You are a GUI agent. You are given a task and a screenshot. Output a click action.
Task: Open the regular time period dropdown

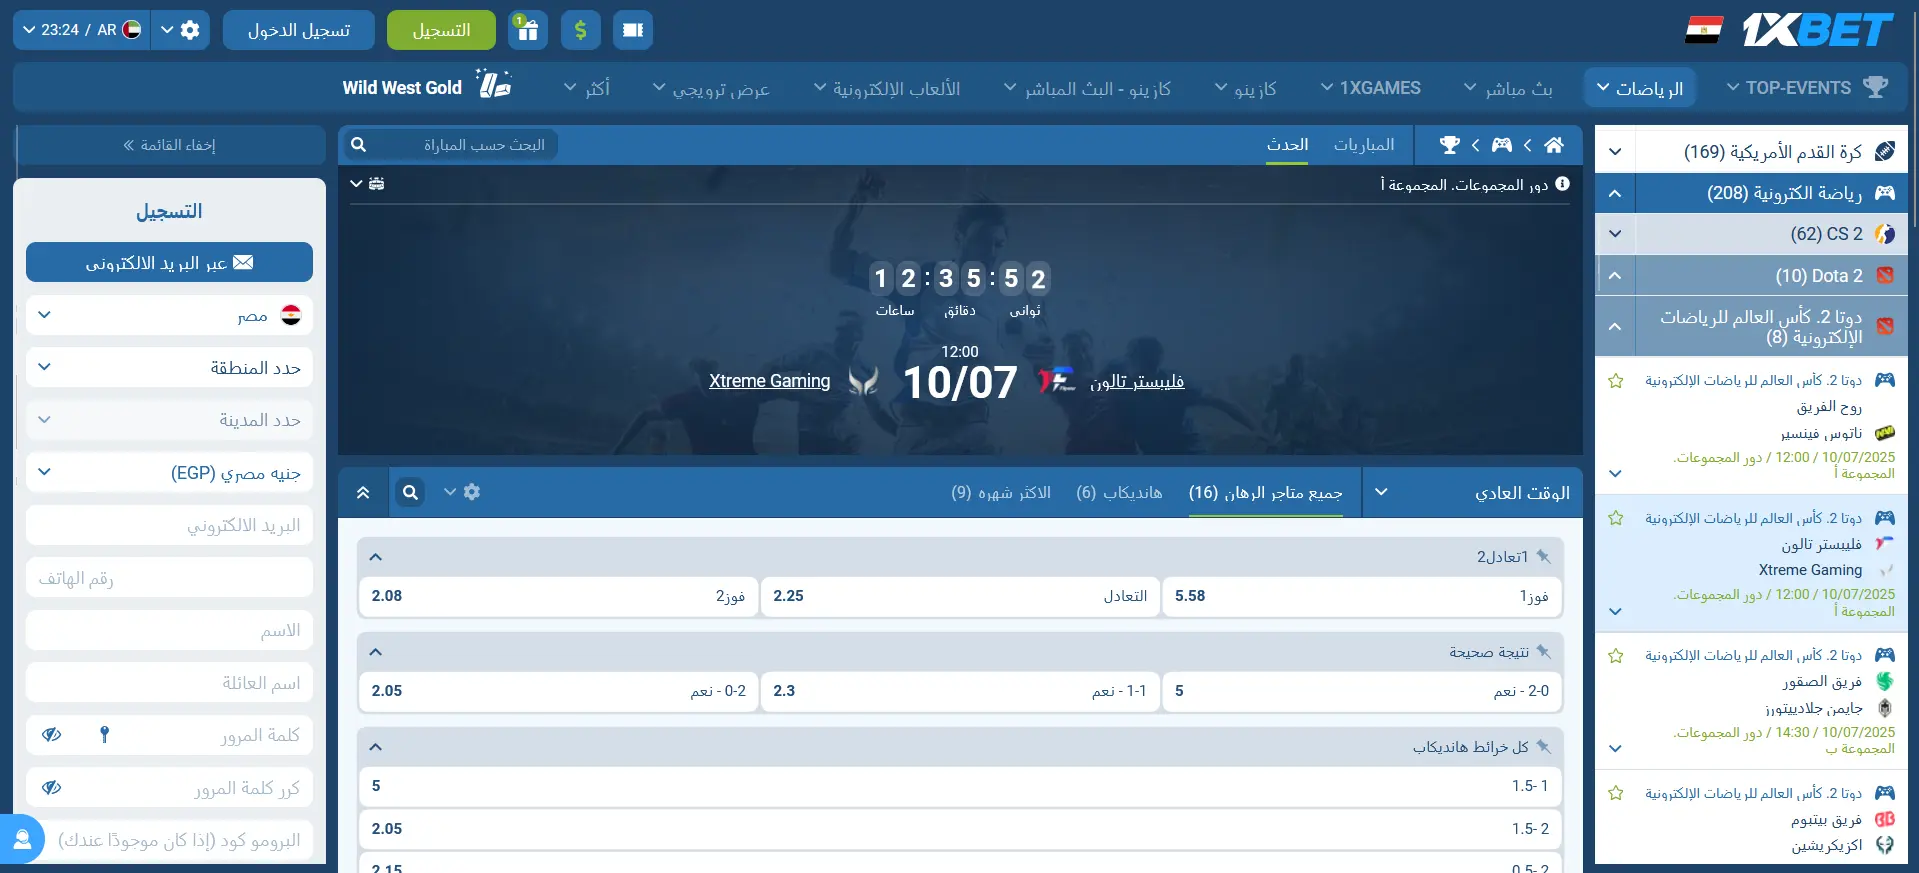1473,492
